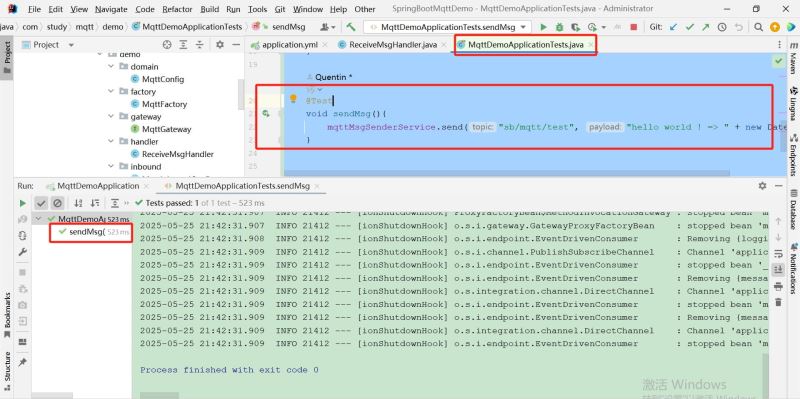The image size is (800, 399).
Task: Select MqttGateway in project tree
Action: (x=166, y=129)
